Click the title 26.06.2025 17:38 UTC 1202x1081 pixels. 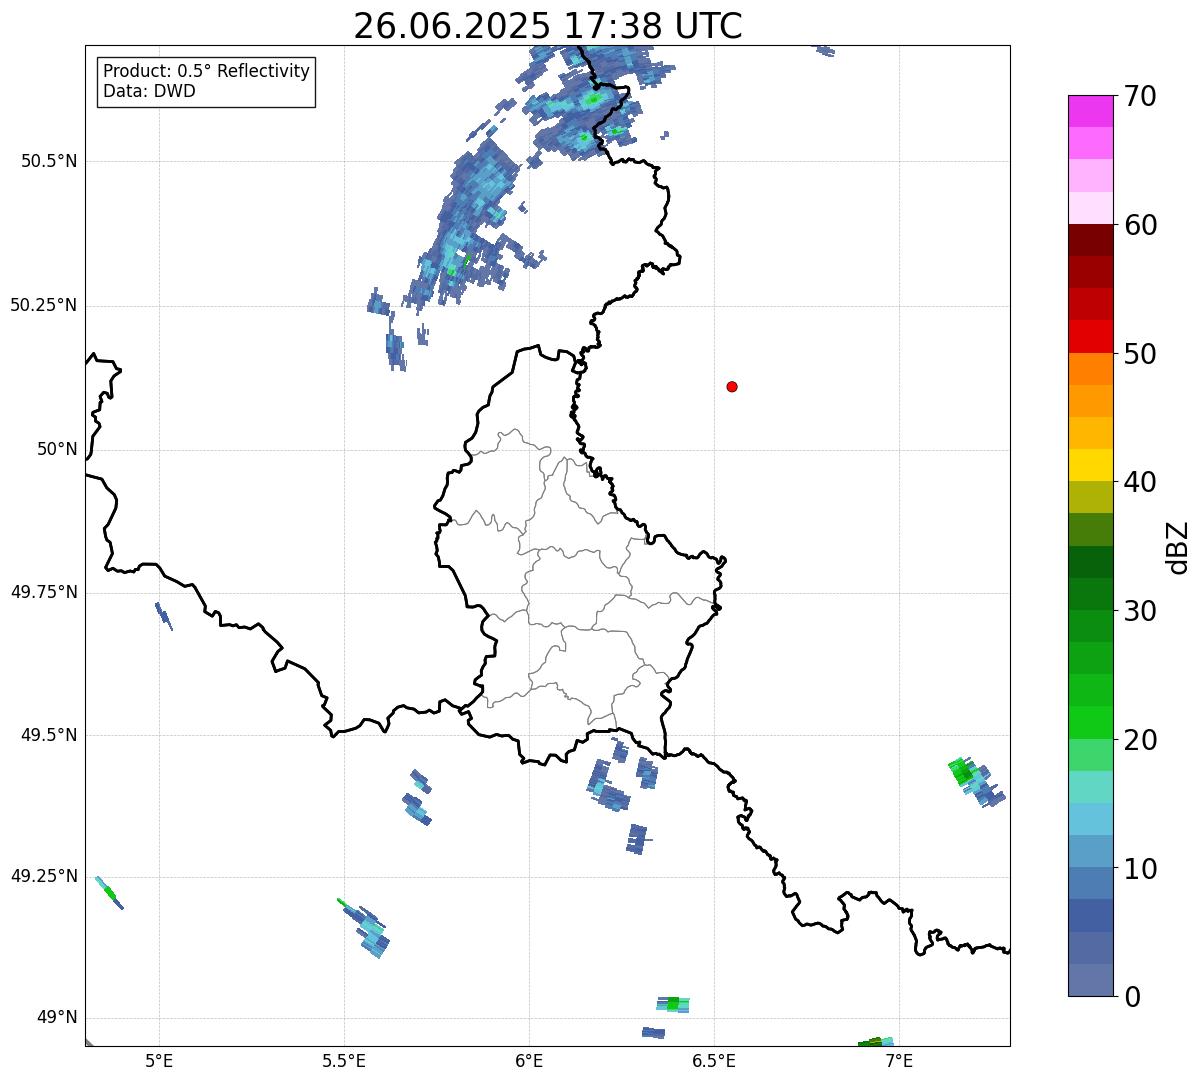(548, 26)
